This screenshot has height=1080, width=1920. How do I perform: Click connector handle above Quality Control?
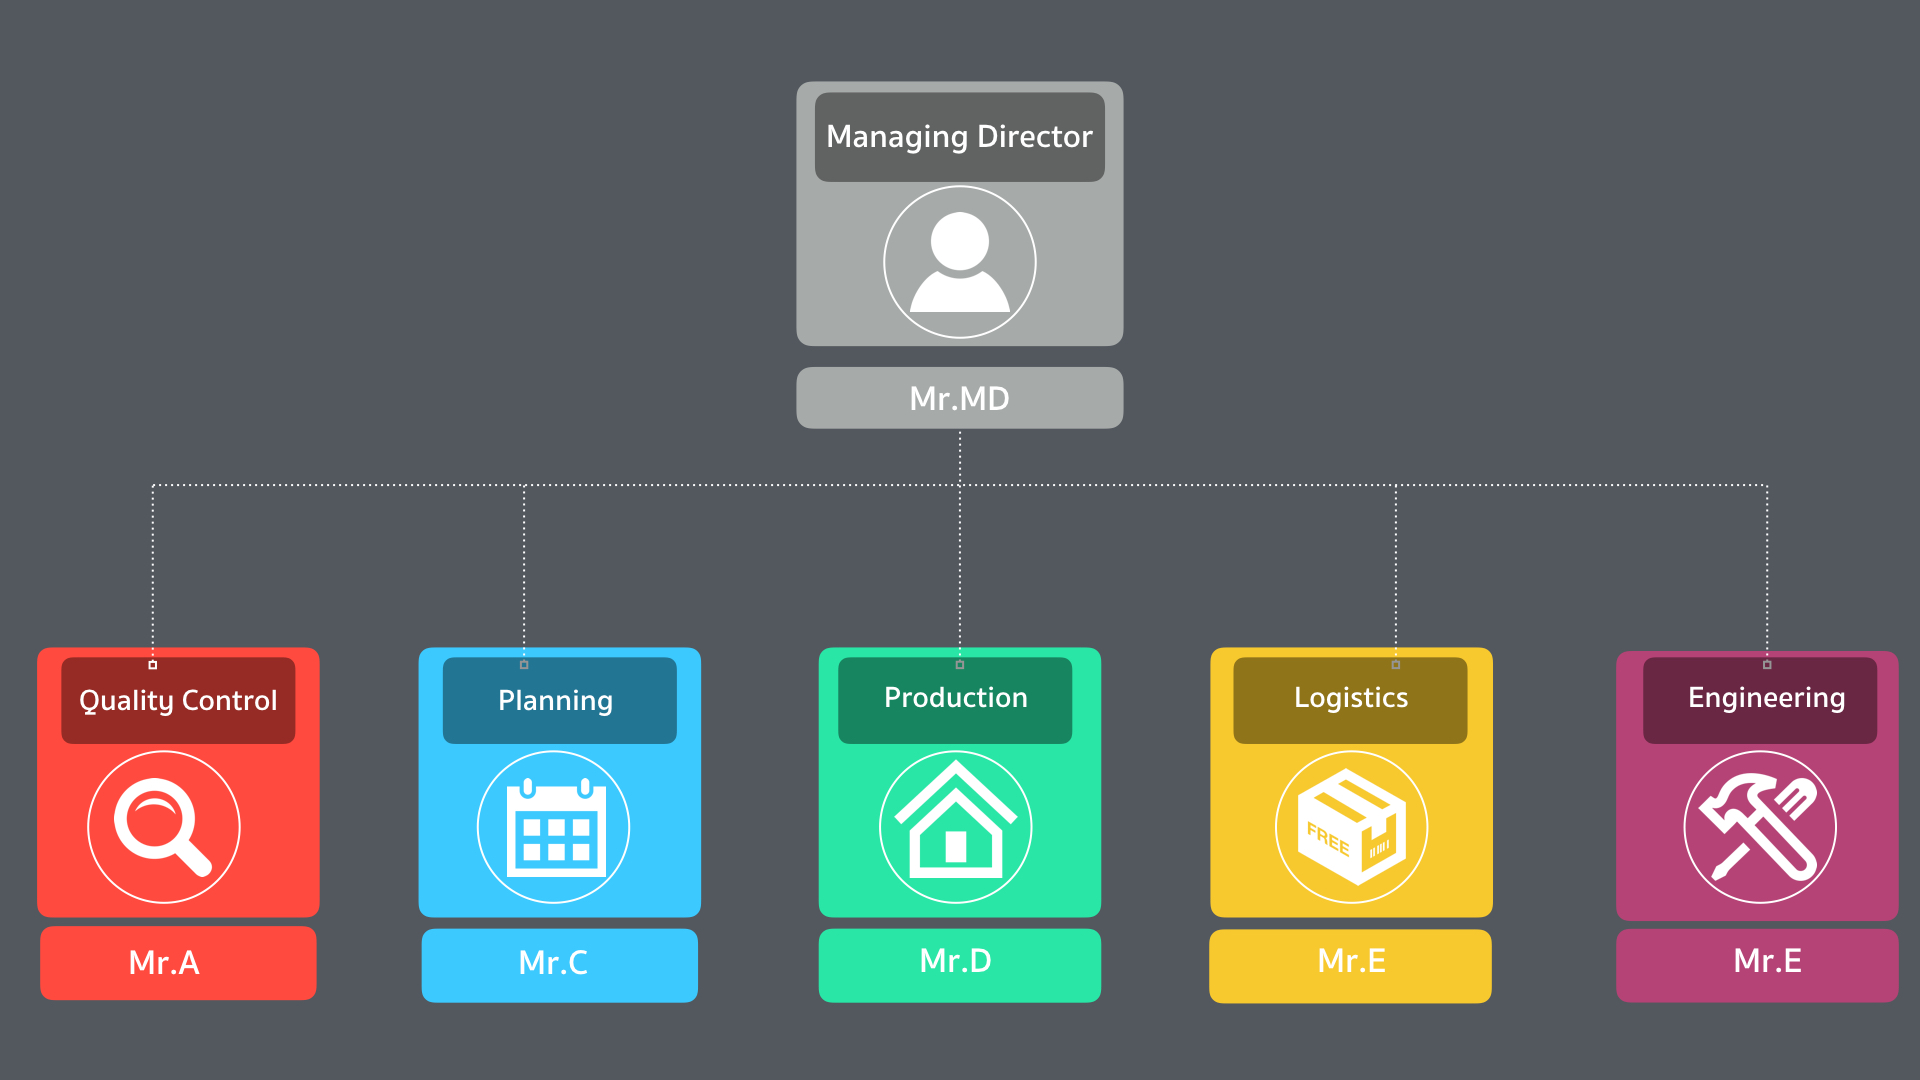click(153, 665)
